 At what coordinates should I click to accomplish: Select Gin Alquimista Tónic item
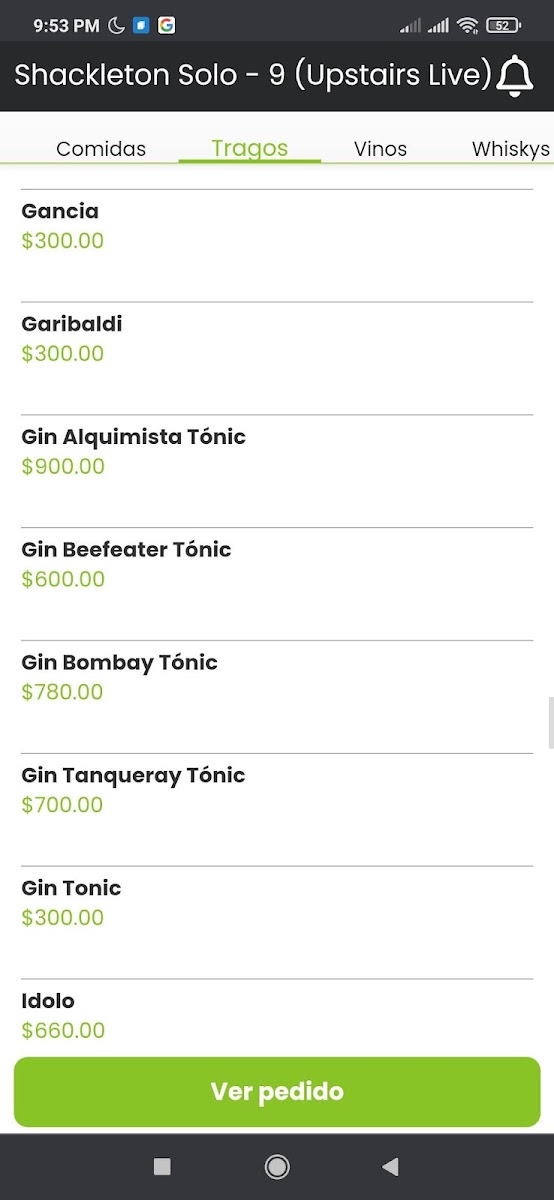(x=277, y=471)
